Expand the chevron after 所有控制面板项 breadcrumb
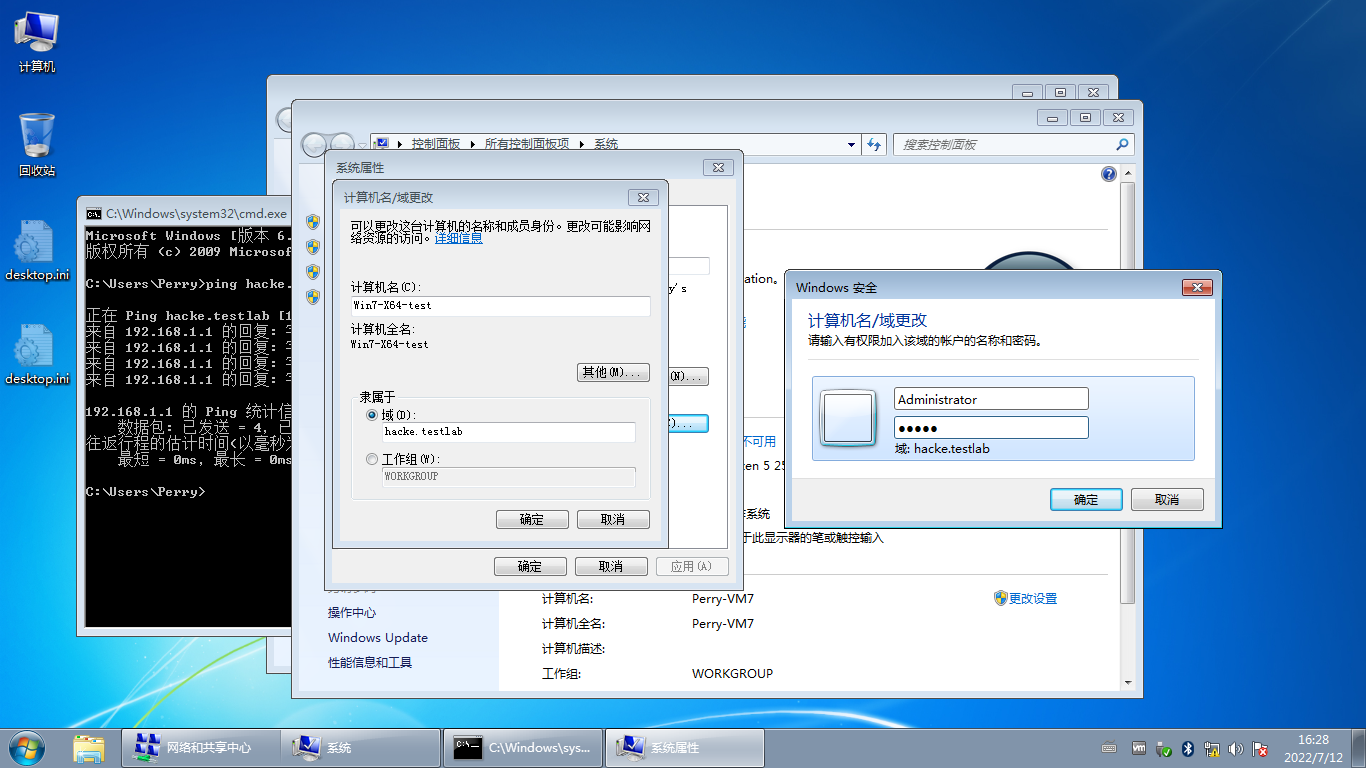The height and width of the screenshot is (768, 1366). (x=580, y=144)
